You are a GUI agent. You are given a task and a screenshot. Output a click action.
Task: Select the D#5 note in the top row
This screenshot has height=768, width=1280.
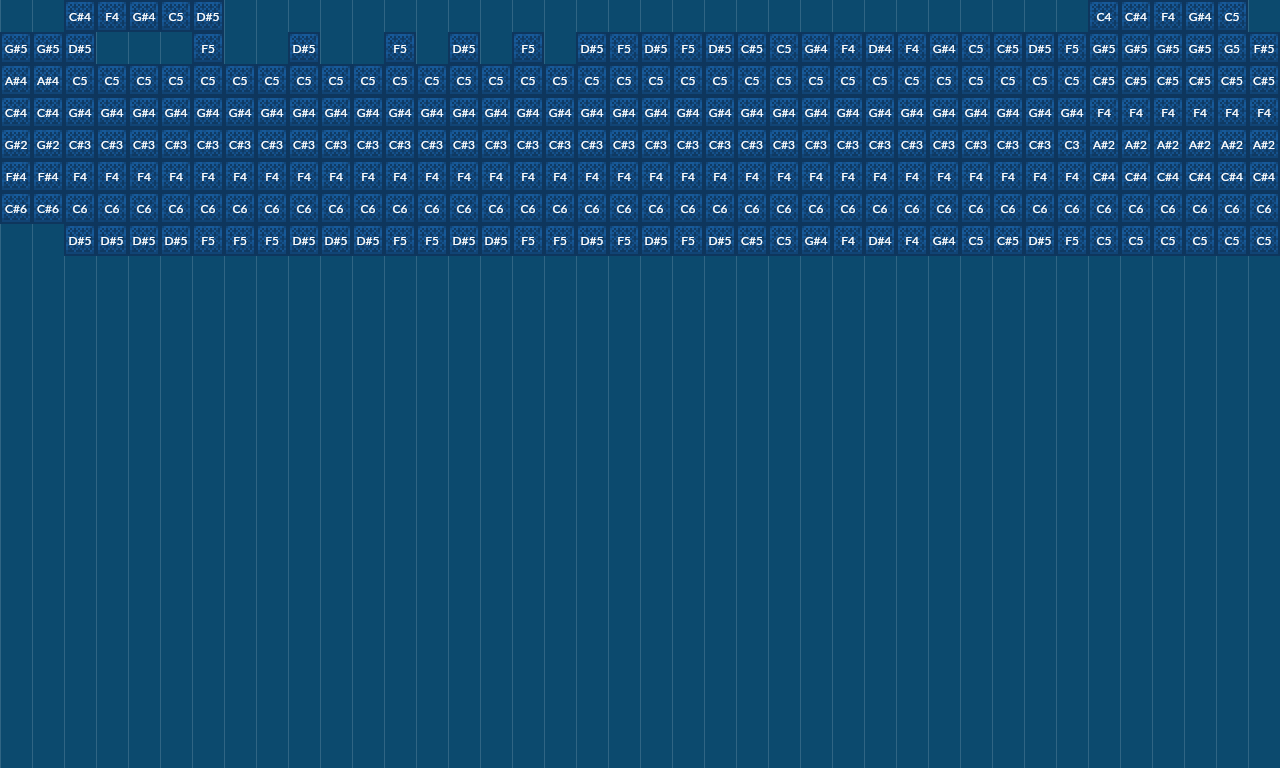tap(207, 17)
